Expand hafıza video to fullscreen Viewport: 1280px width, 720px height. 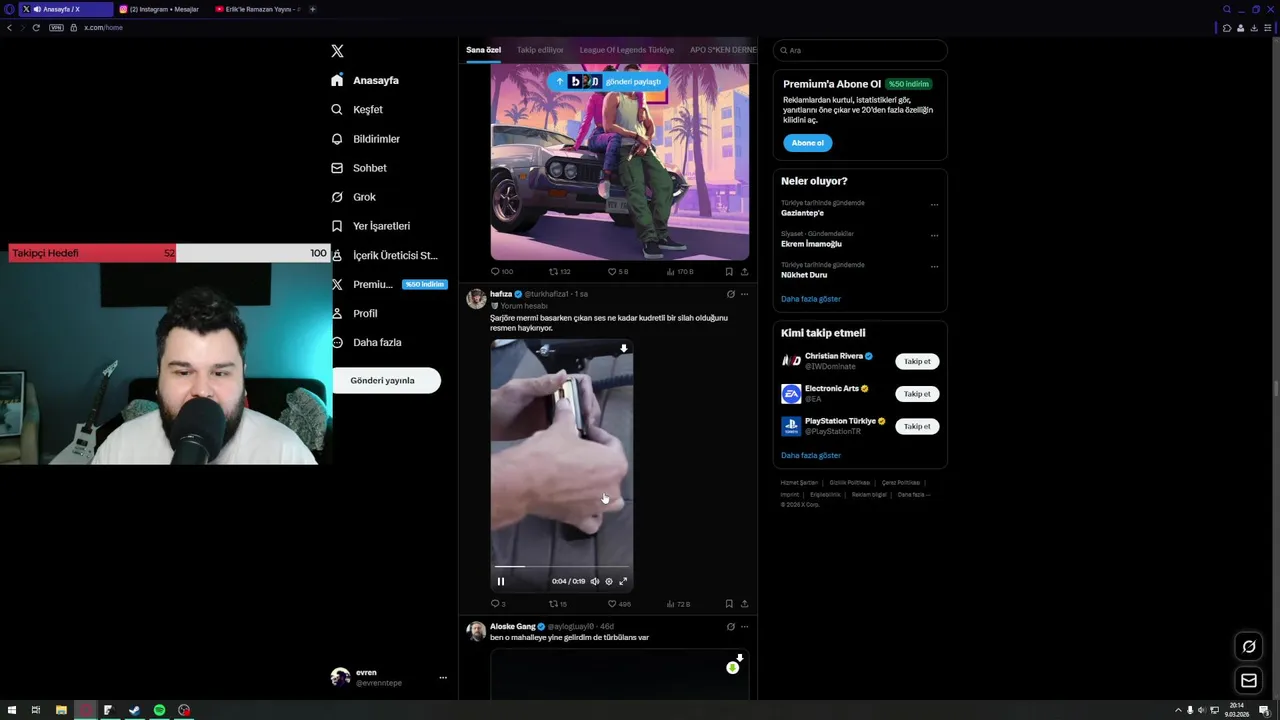click(x=623, y=581)
